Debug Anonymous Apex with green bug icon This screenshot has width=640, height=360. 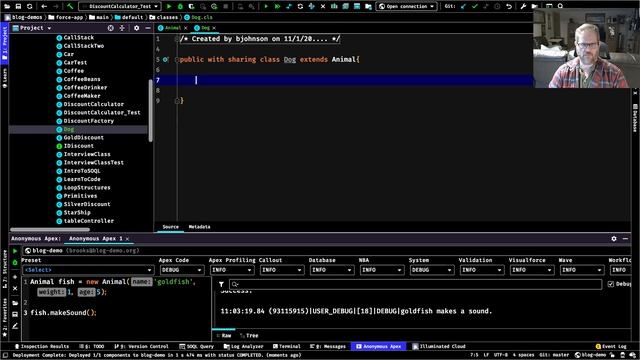(15, 262)
